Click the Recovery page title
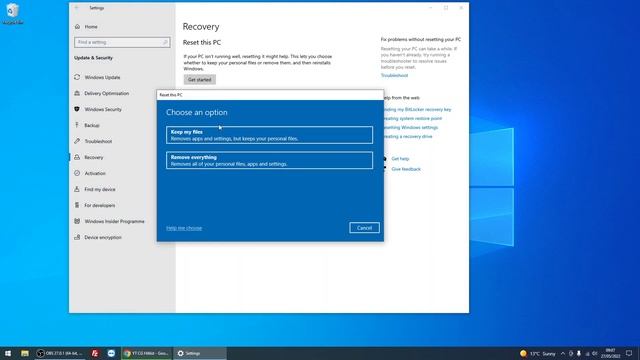Image resolution: width=640 pixels, height=360 pixels. (201, 27)
